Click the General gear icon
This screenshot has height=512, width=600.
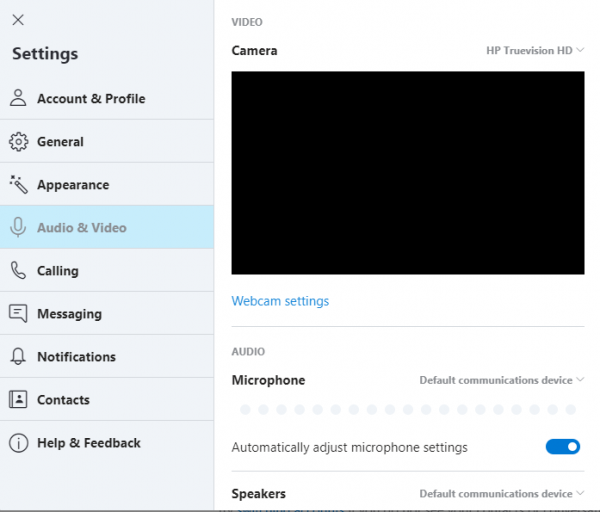pos(18,141)
